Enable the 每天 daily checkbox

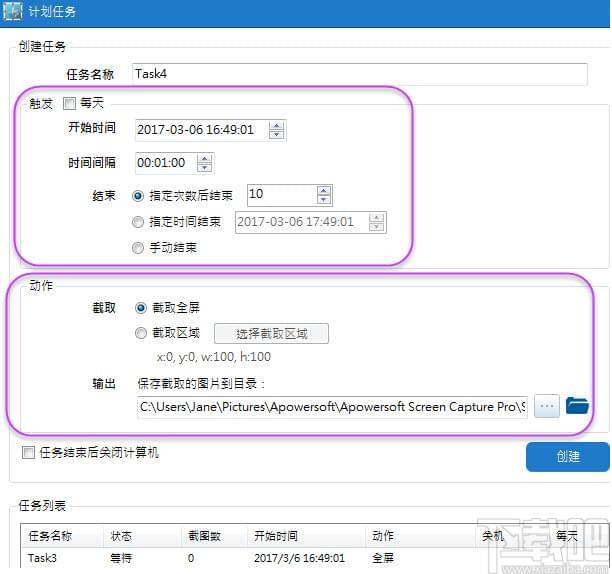click(x=69, y=104)
